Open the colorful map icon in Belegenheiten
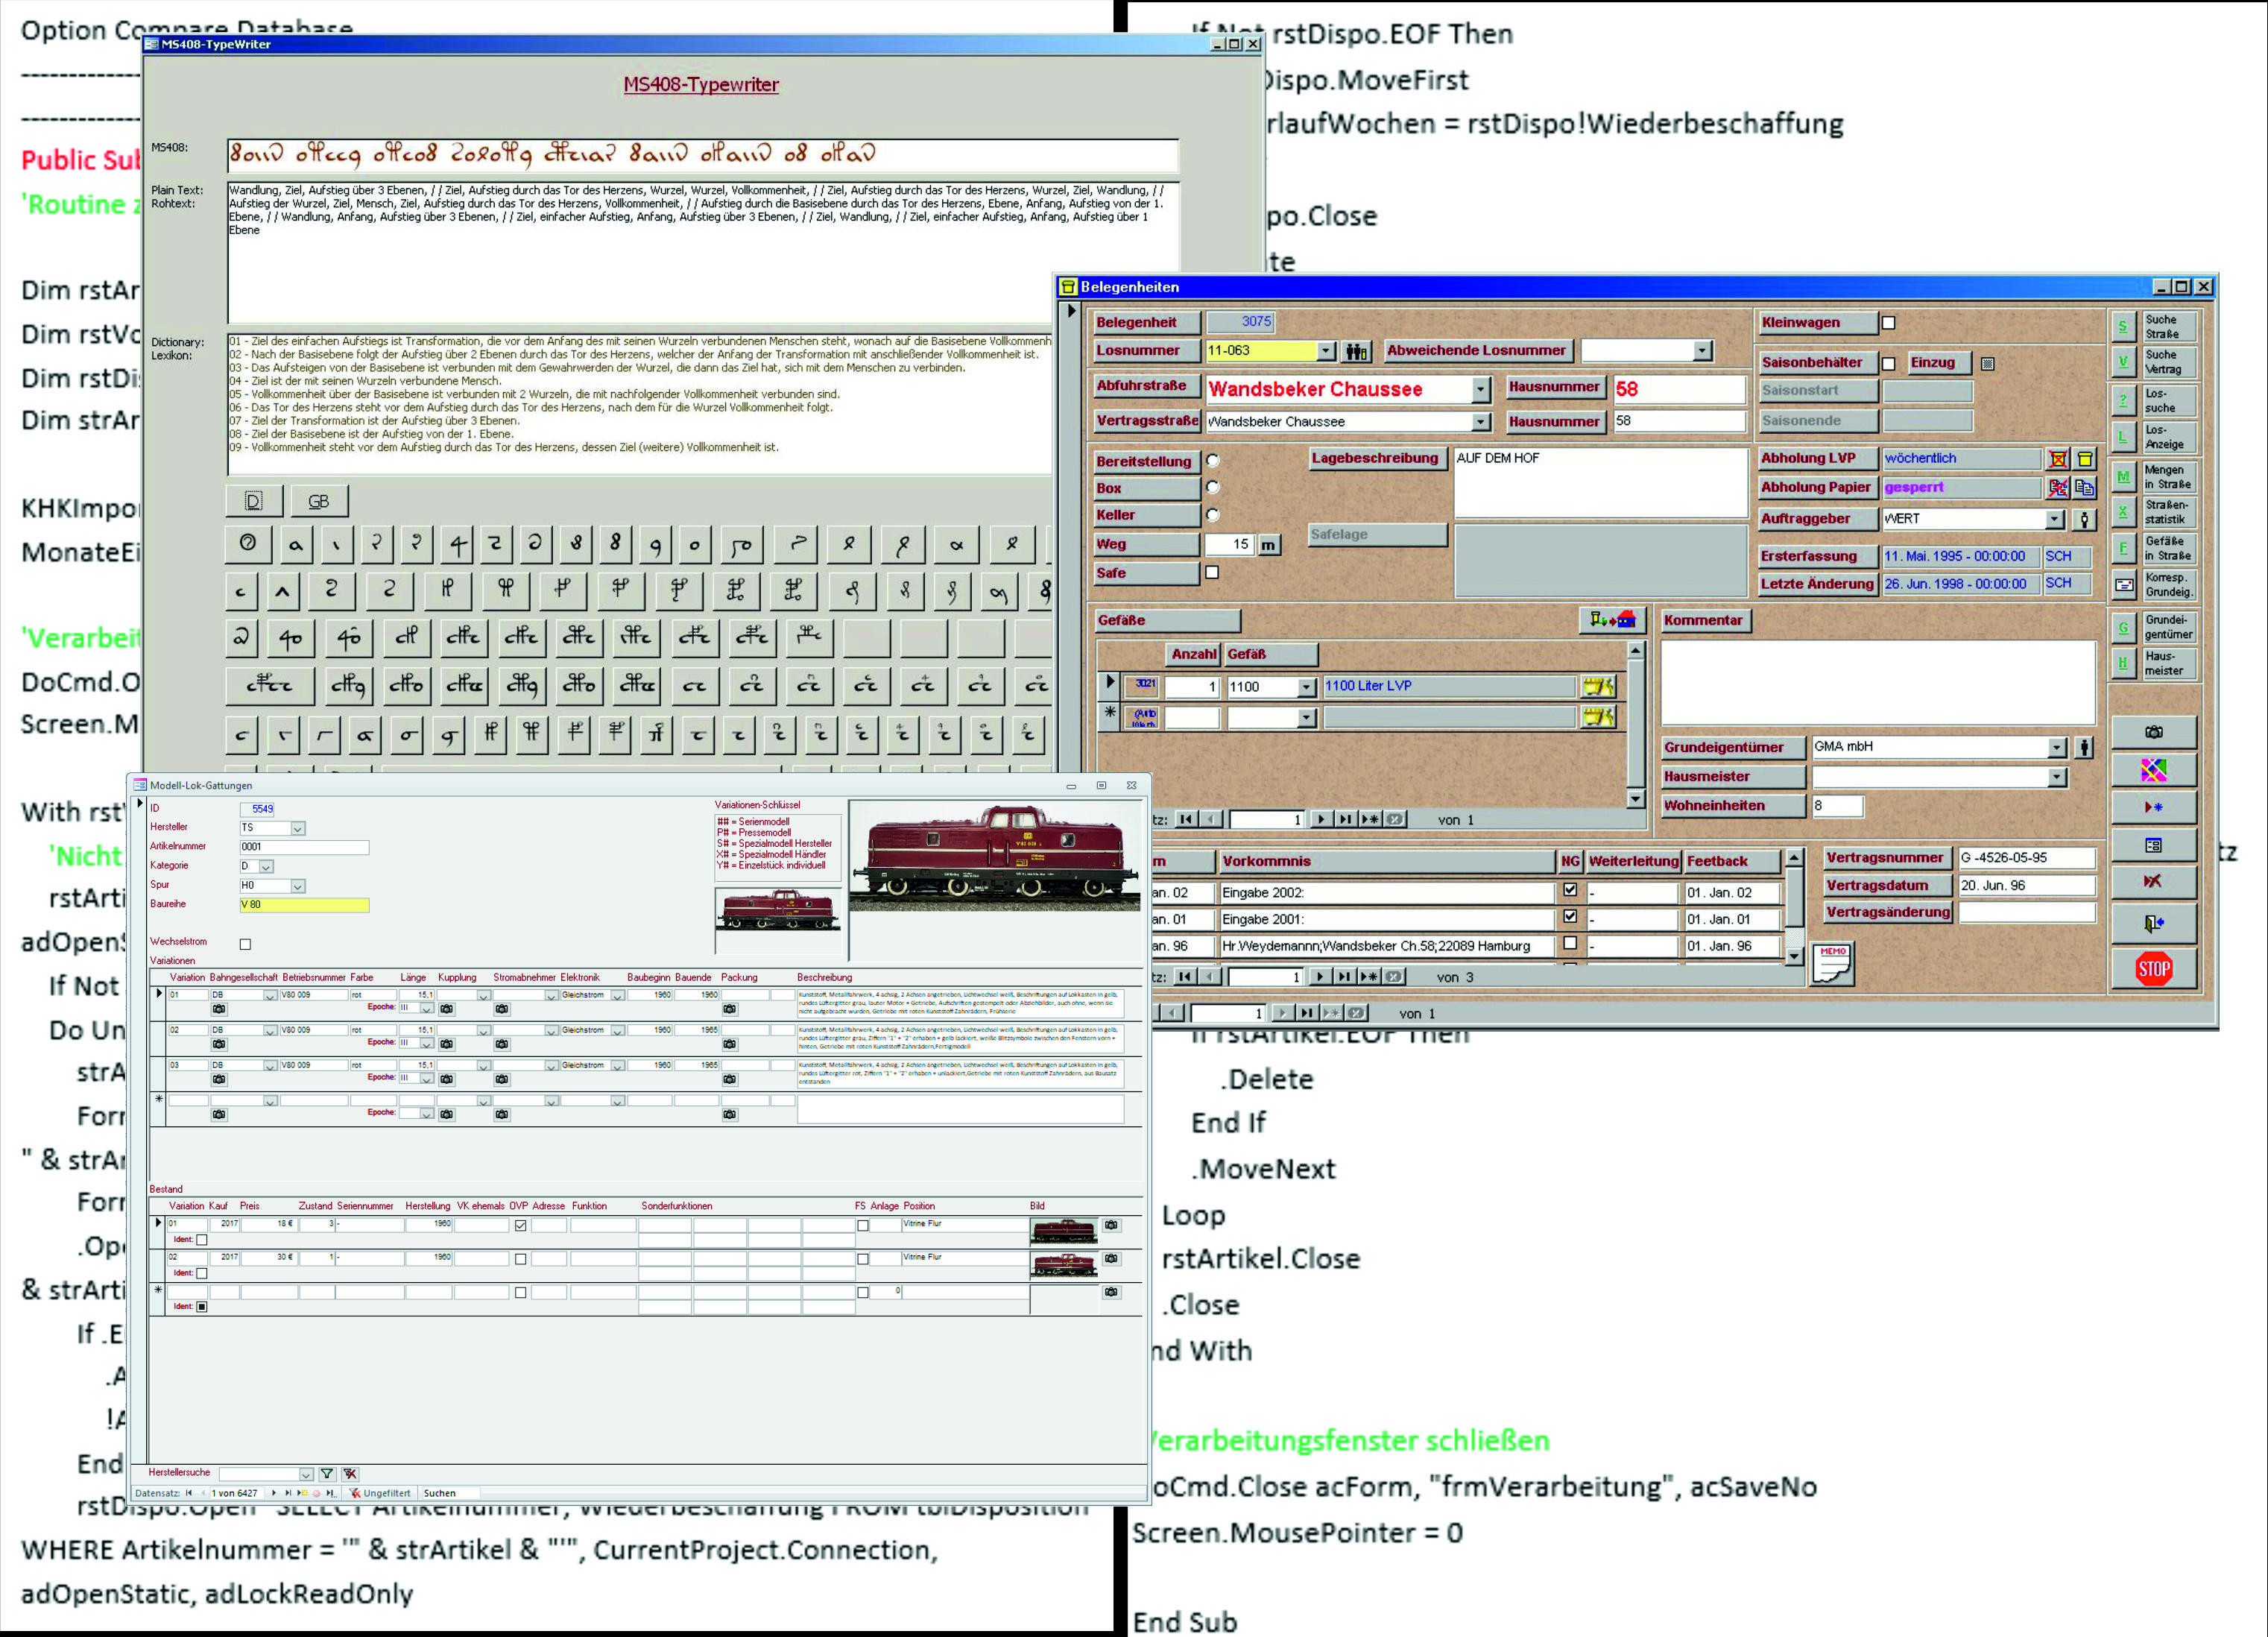The height and width of the screenshot is (1637, 2268). pos(2153,769)
